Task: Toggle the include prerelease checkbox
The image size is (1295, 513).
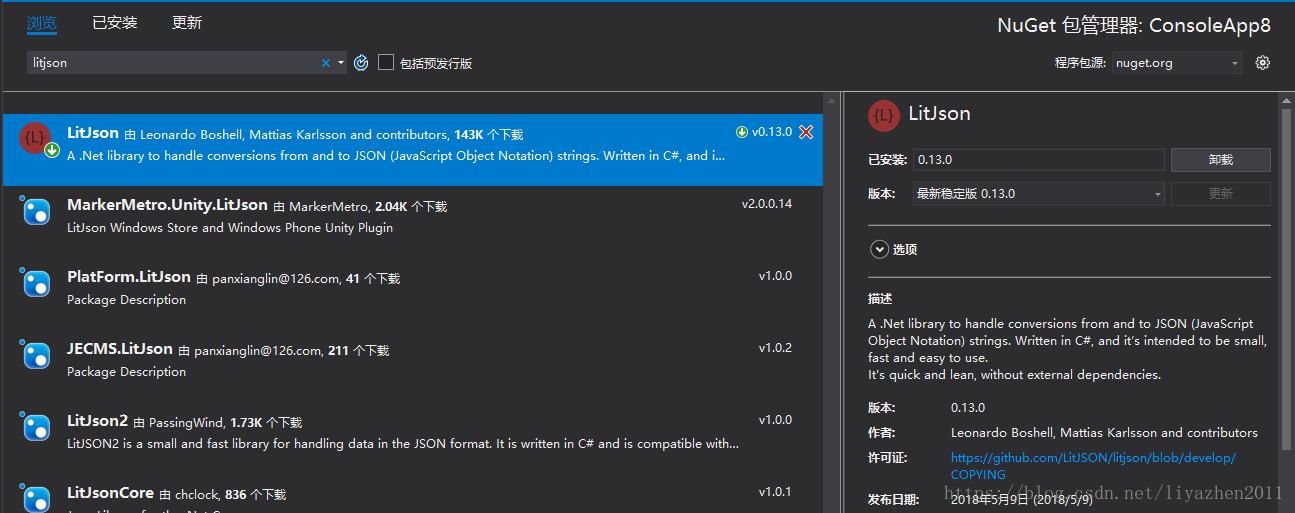Action: pyautogui.click(x=386, y=62)
